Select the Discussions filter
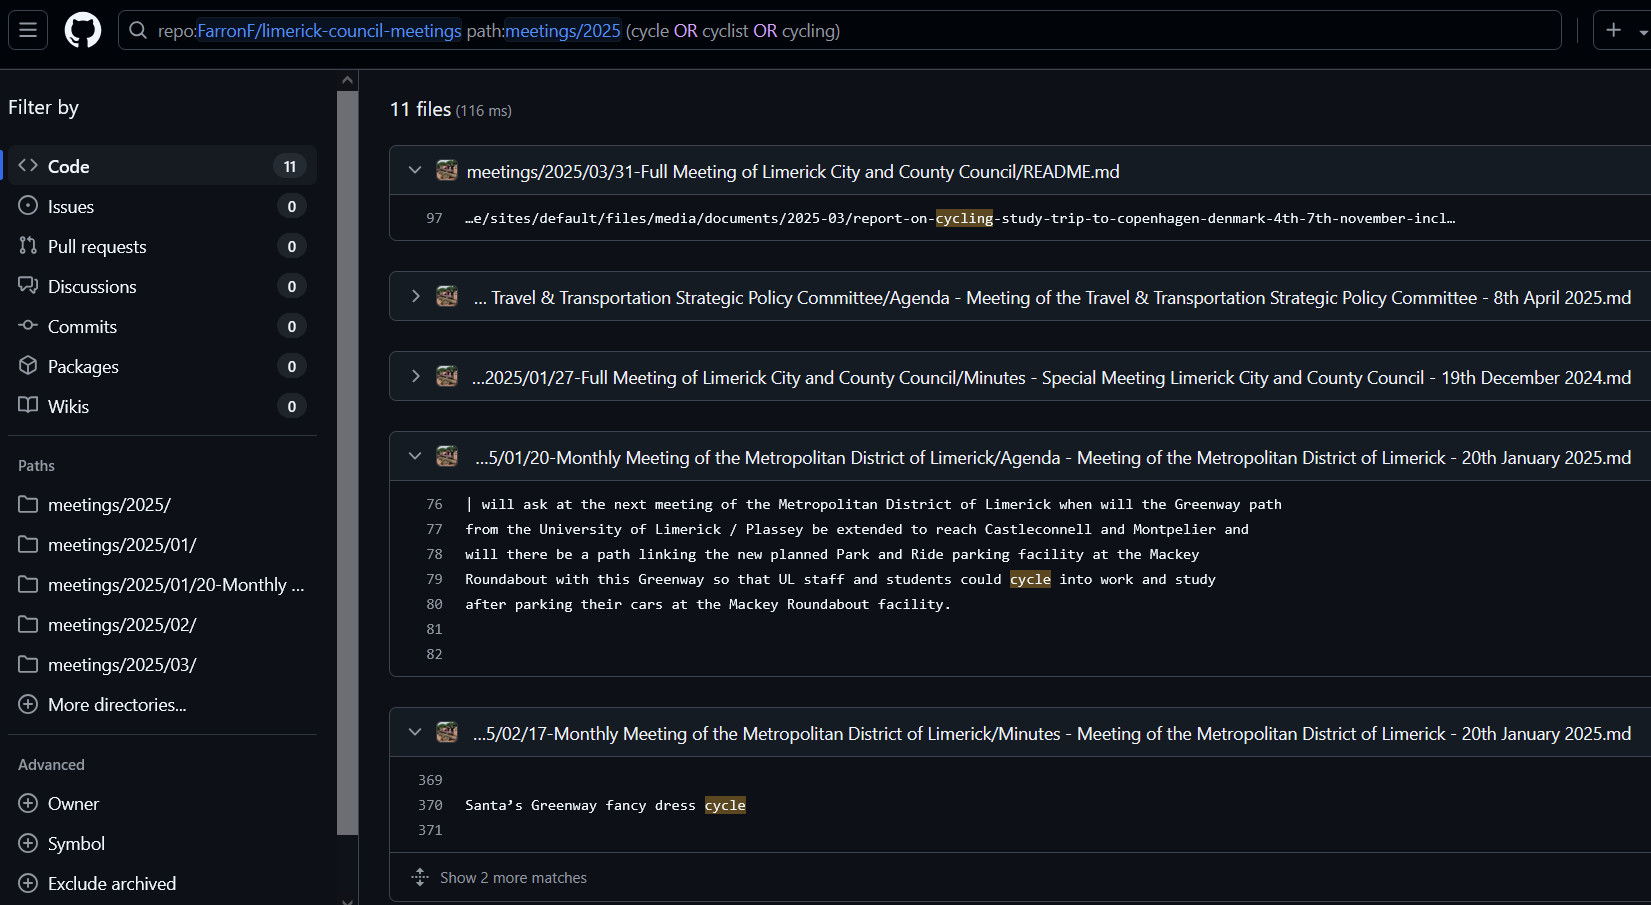Viewport: 1651px width, 905px height. pos(162,286)
